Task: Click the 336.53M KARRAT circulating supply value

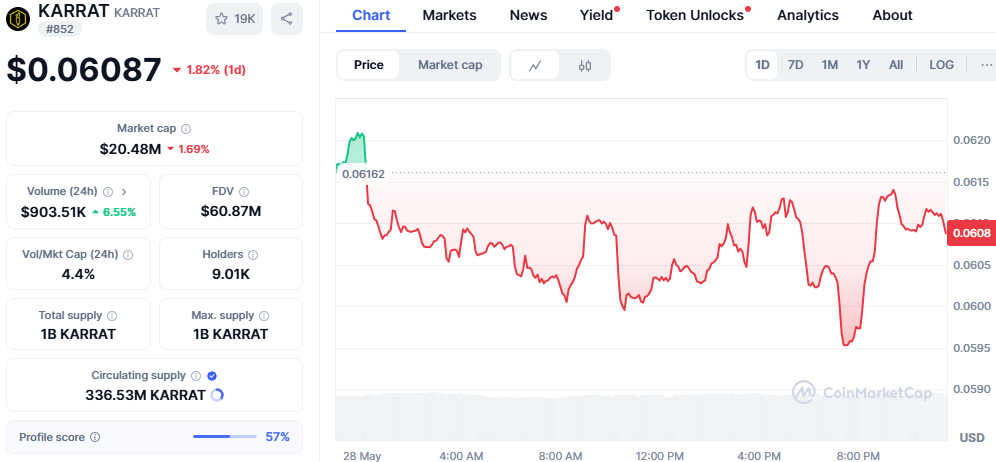Action: click(145, 395)
